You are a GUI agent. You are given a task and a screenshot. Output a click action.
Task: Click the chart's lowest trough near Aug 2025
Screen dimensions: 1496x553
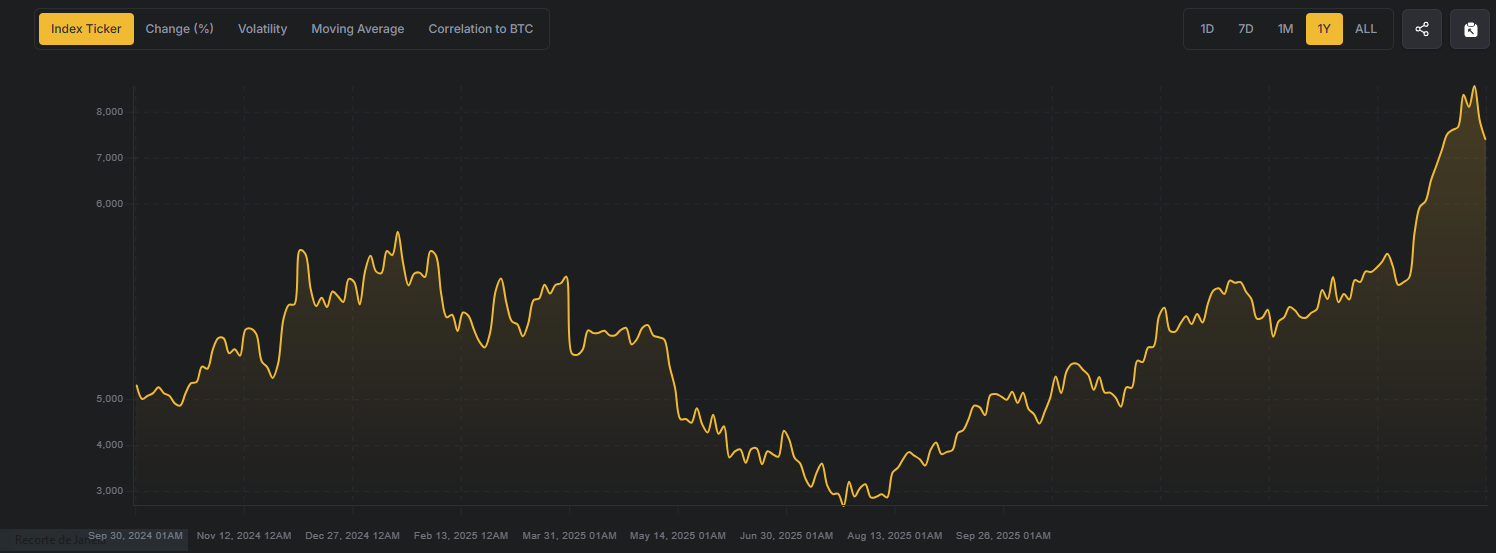pyautogui.click(x=843, y=504)
